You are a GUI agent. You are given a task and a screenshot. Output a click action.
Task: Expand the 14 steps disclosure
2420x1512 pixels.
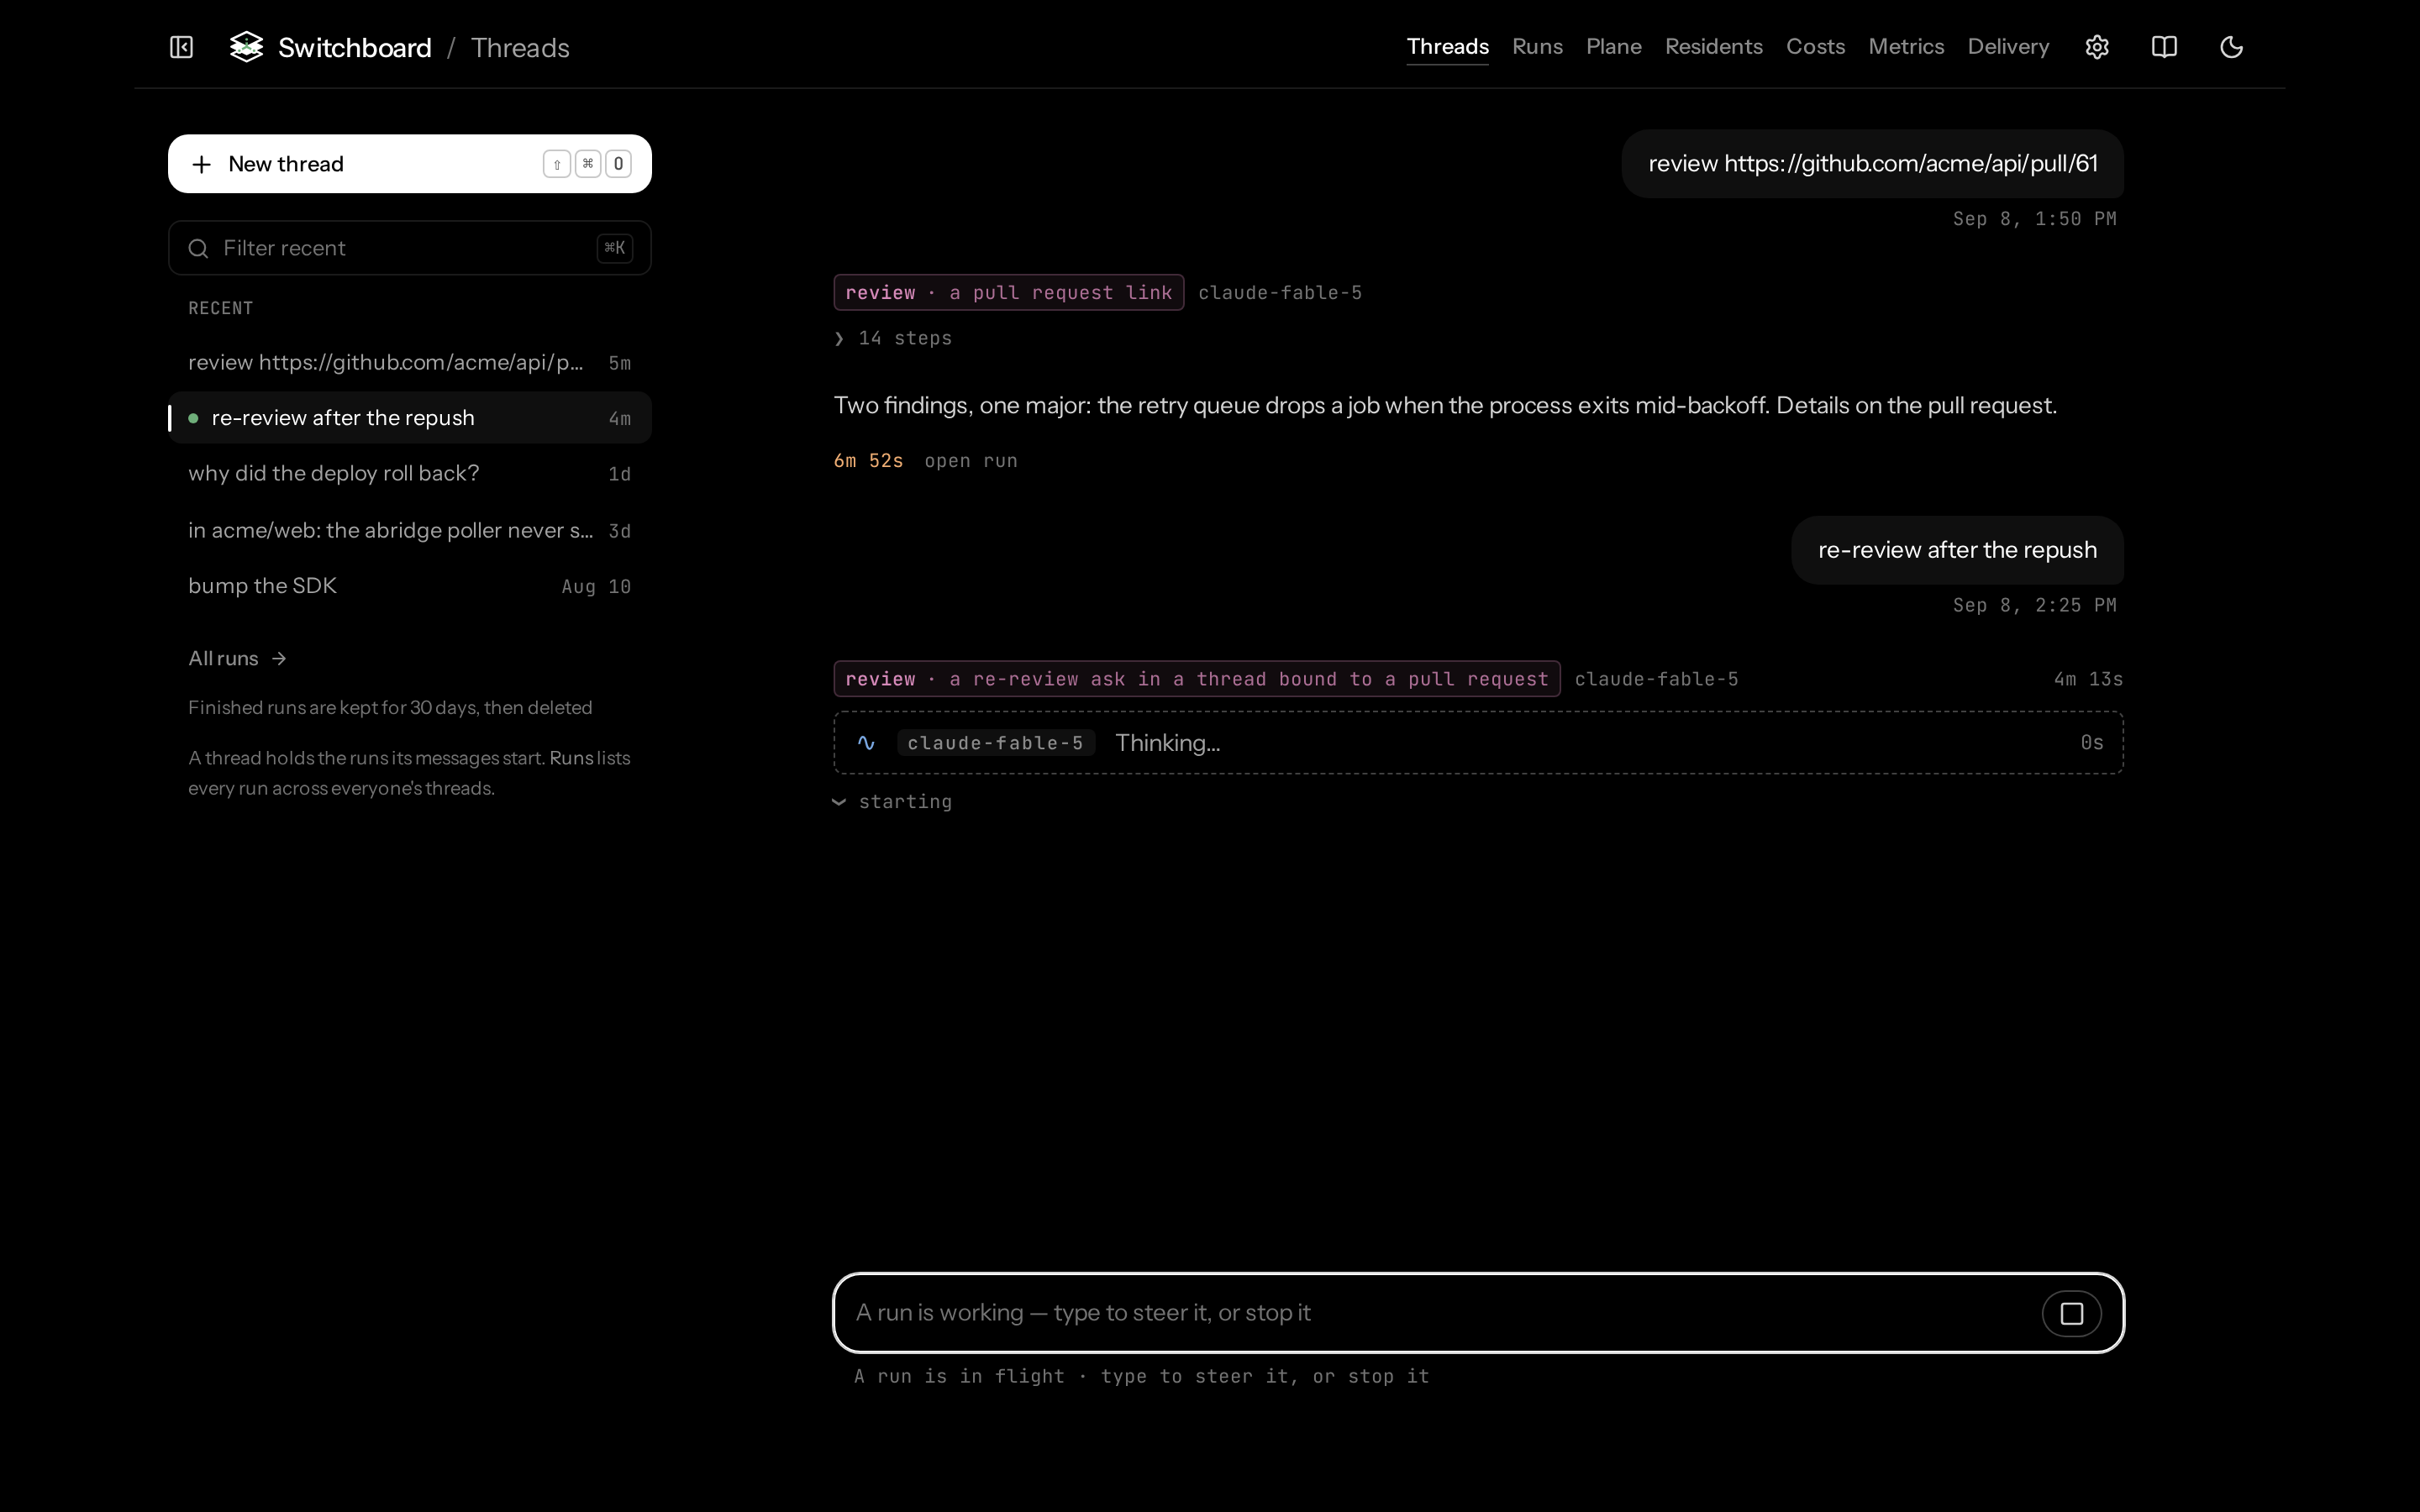tap(893, 338)
